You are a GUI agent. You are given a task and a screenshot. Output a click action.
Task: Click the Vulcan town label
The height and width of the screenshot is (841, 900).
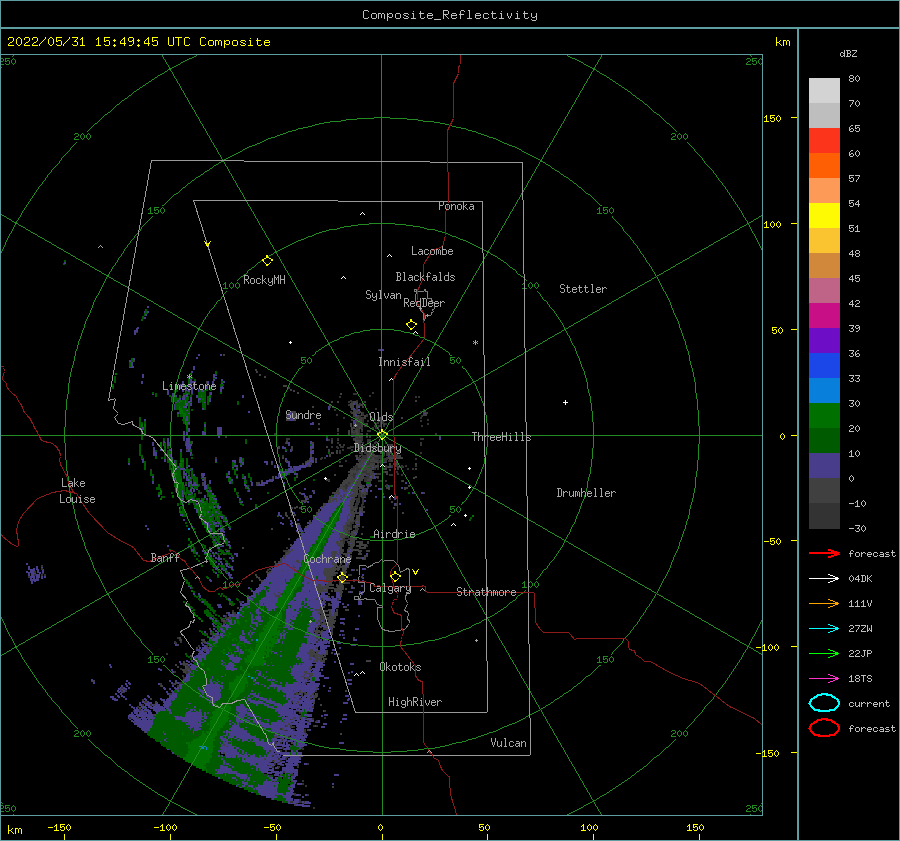pos(508,743)
